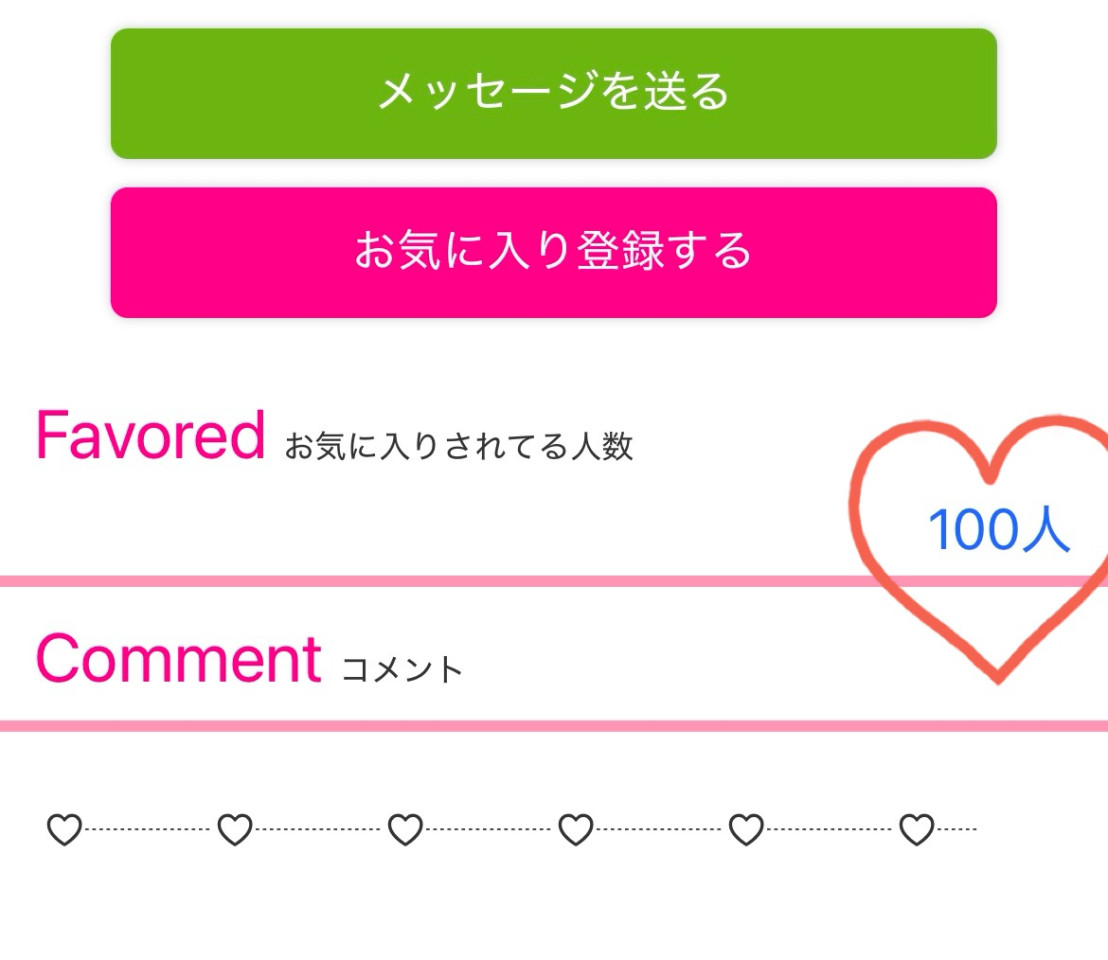The width and height of the screenshot is (1108, 960).
Task: Tap the green メッセージを送る button
Action: point(553,93)
